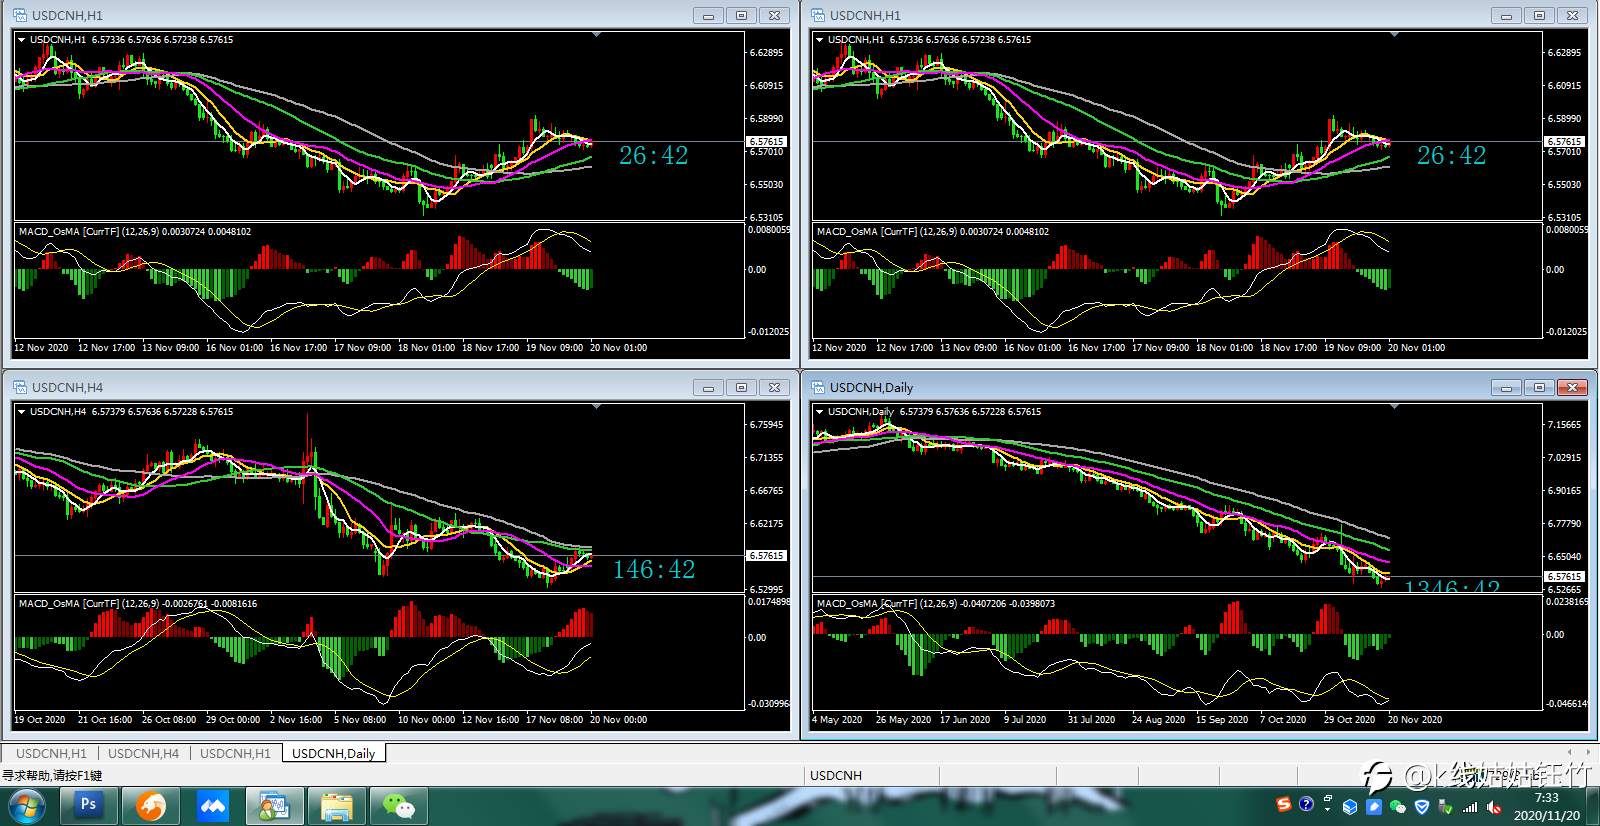Viewport: 1600px width, 826px height.
Task: Click the muted volume speaker tray icon
Action: click(1494, 807)
